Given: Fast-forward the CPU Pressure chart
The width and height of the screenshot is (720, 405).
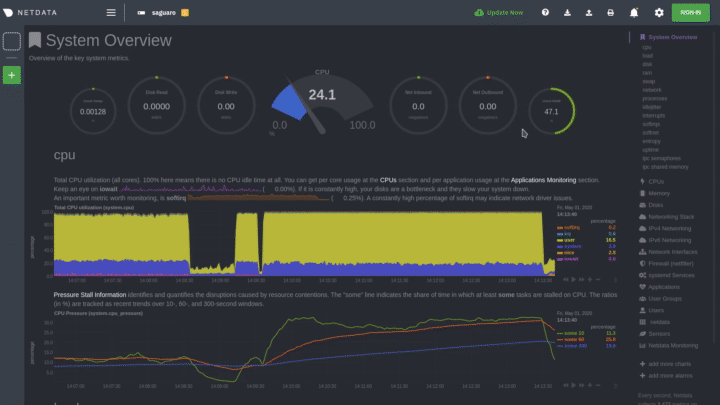Looking at the screenshot, I should click(x=582, y=385).
